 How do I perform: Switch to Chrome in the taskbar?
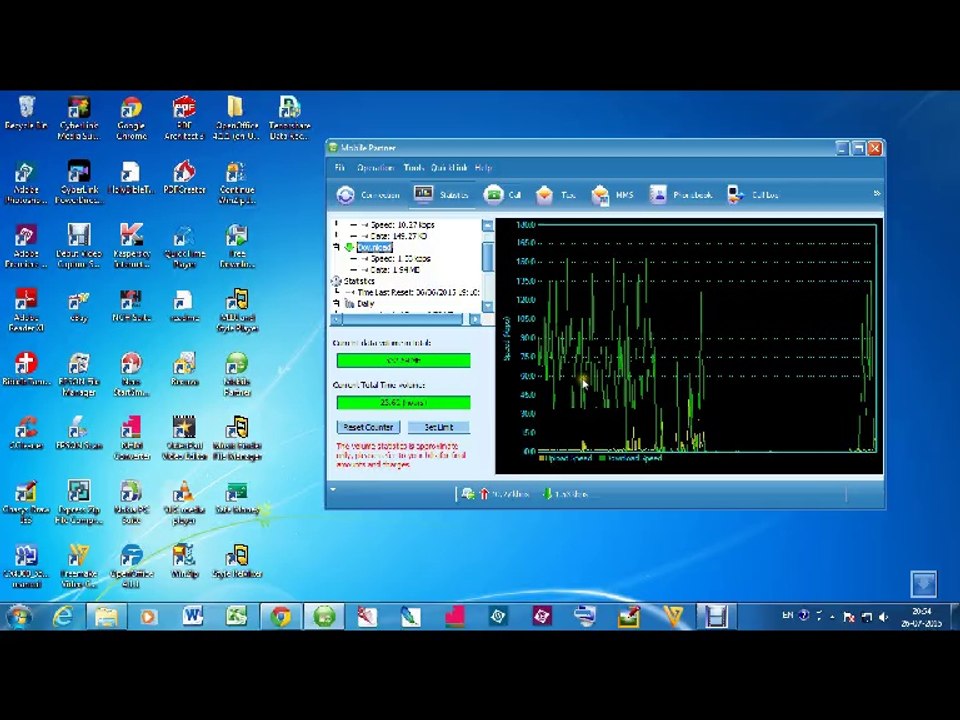280,617
